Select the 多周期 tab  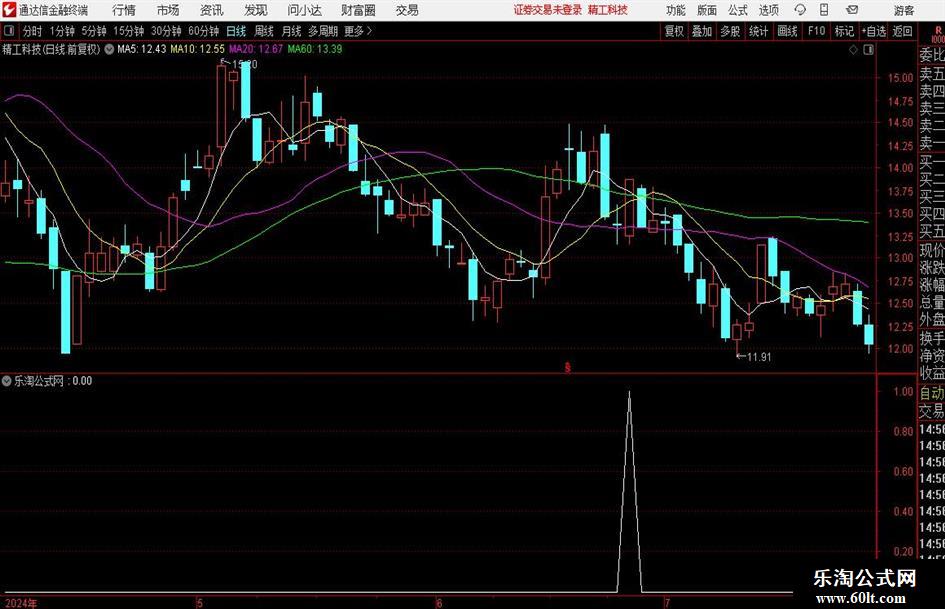click(323, 31)
